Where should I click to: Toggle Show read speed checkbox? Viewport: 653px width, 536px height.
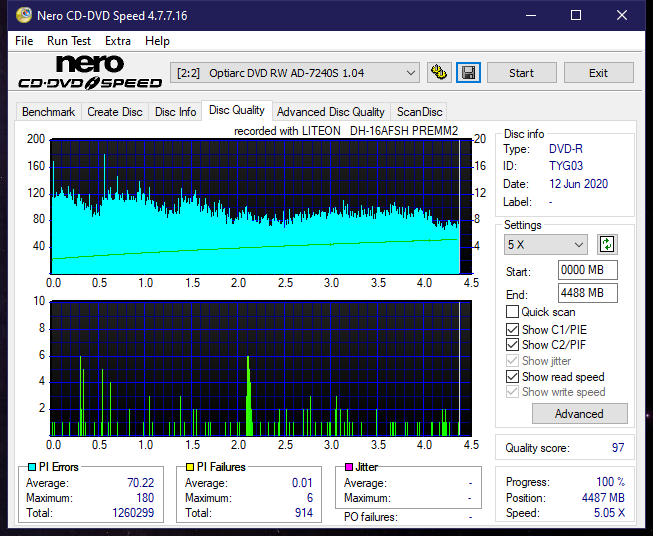[x=512, y=376]
